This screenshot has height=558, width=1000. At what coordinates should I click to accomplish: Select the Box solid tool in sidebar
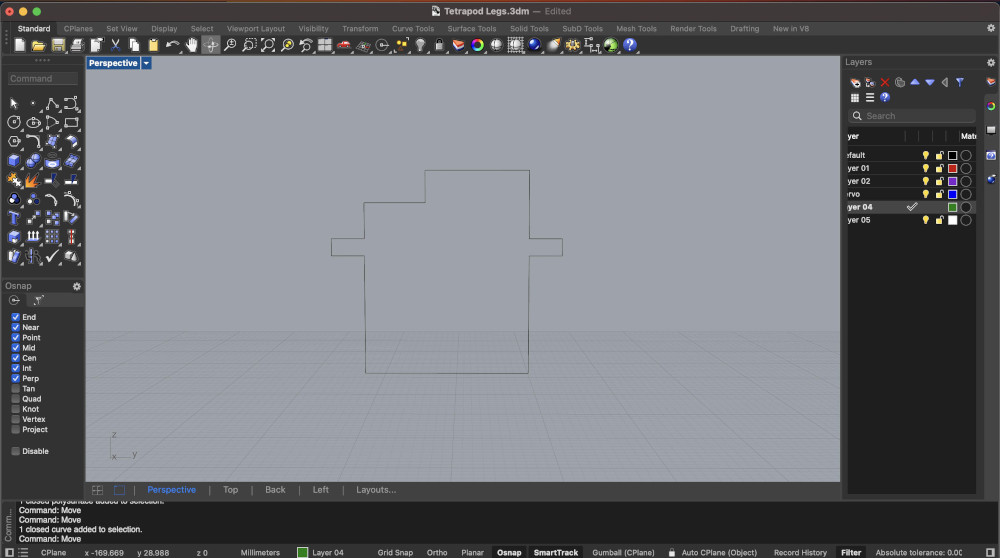[14, 161]
